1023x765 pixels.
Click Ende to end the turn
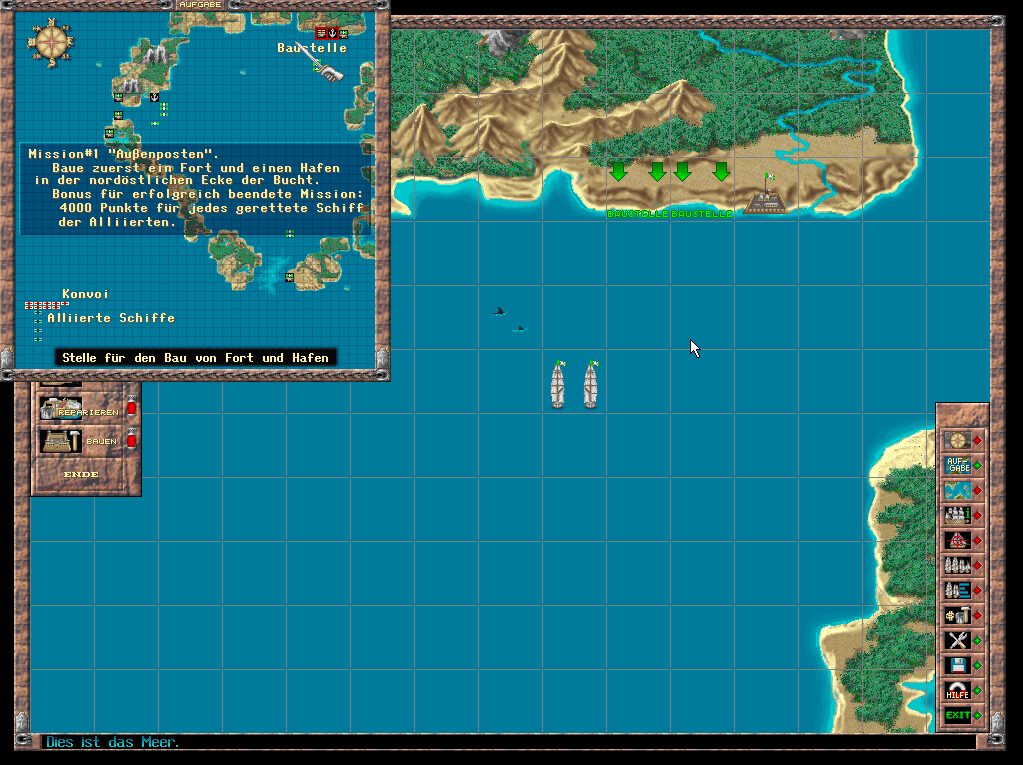(x=81, y=474)
